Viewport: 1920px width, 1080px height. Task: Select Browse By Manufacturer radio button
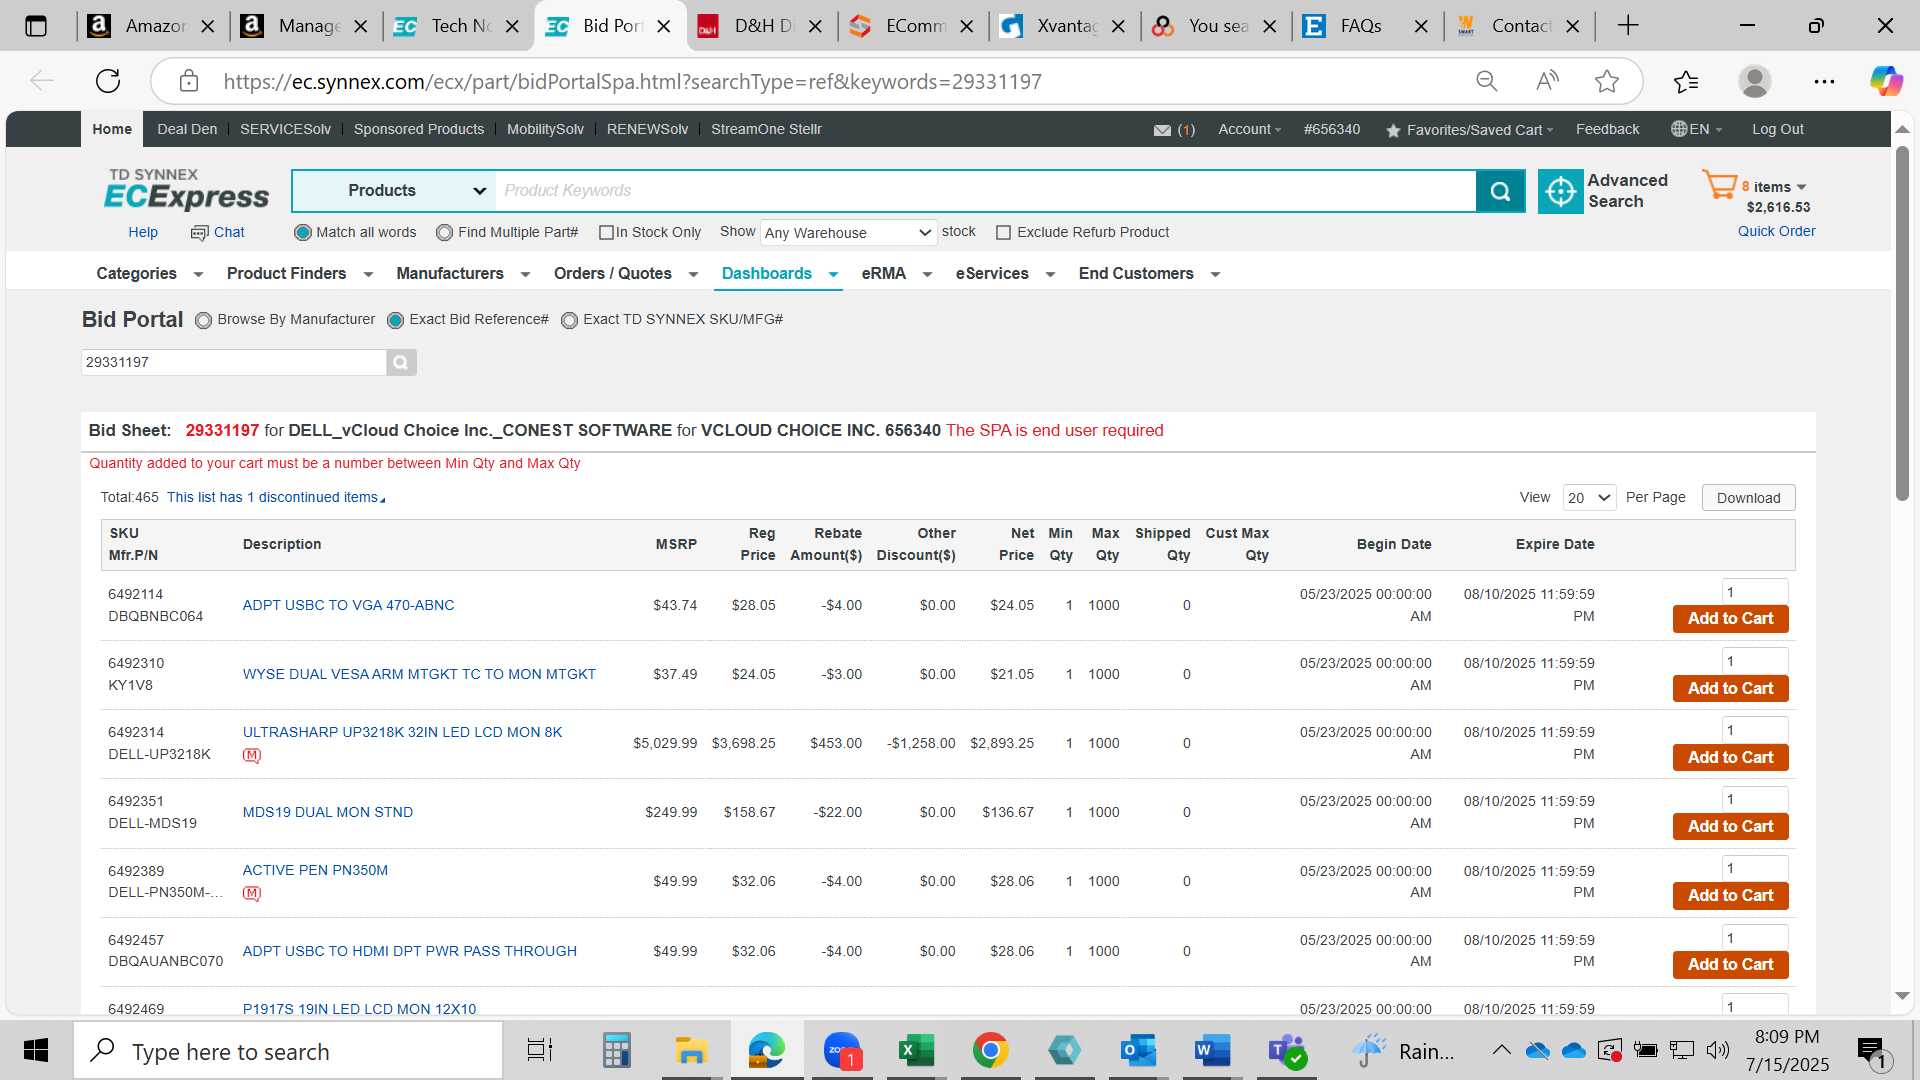click(x=204, y=320)
